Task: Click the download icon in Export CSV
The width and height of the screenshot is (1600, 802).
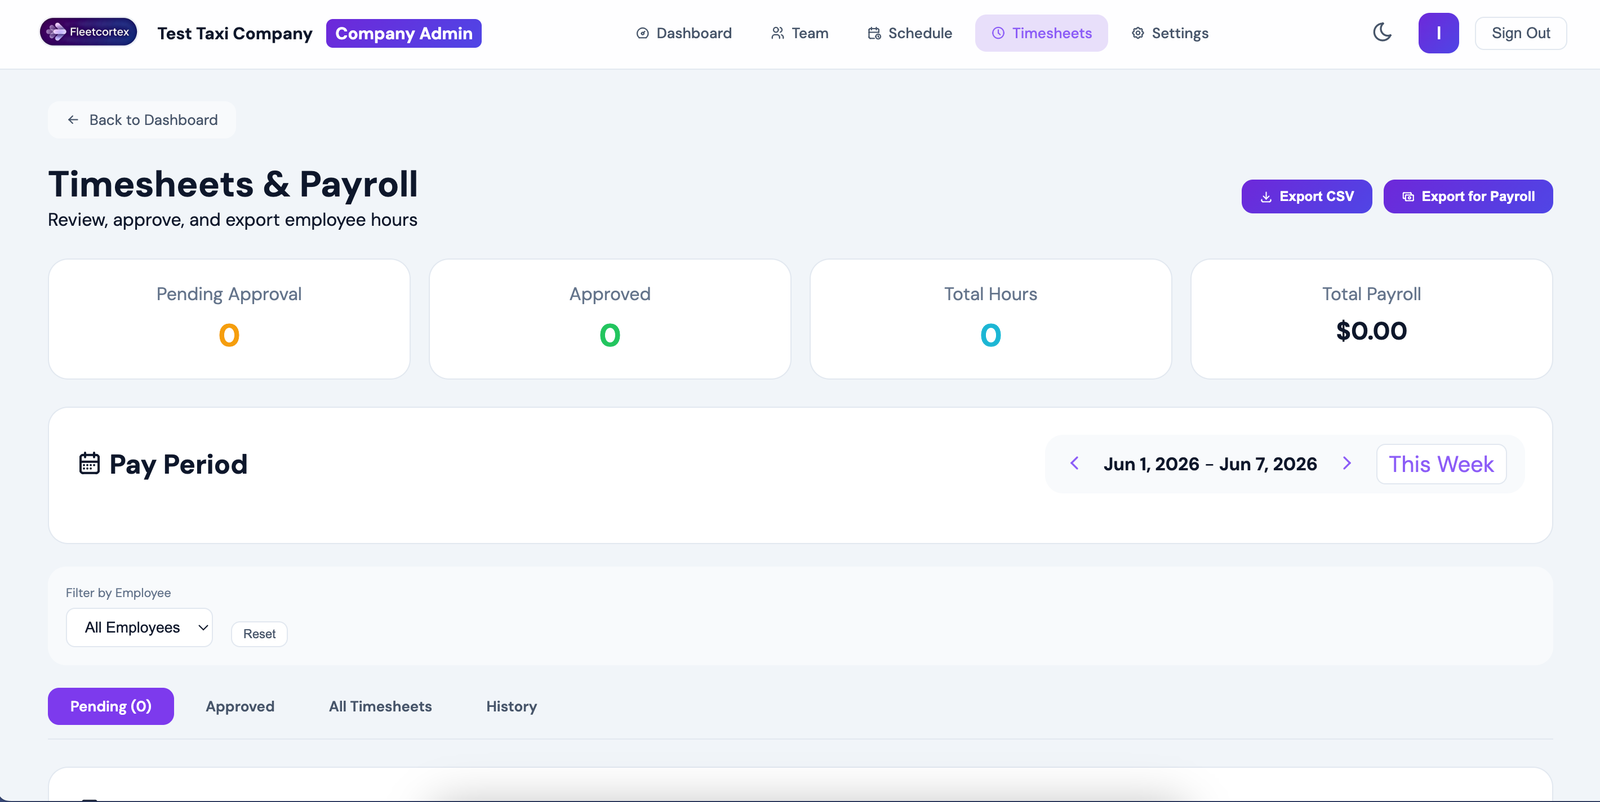Action: [x=1266, y=197]
